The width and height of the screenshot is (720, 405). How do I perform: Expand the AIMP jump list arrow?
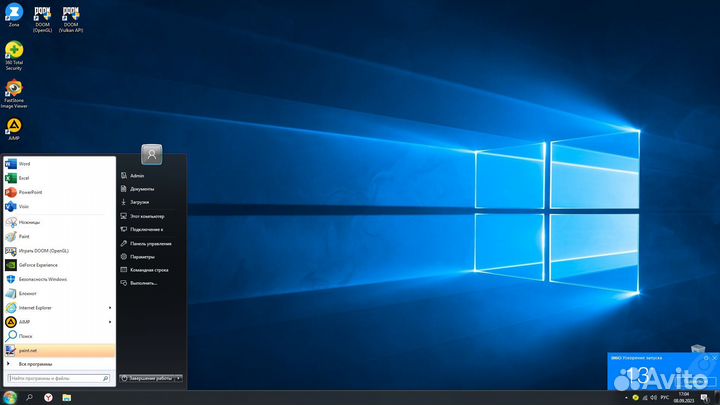[109, 322]
